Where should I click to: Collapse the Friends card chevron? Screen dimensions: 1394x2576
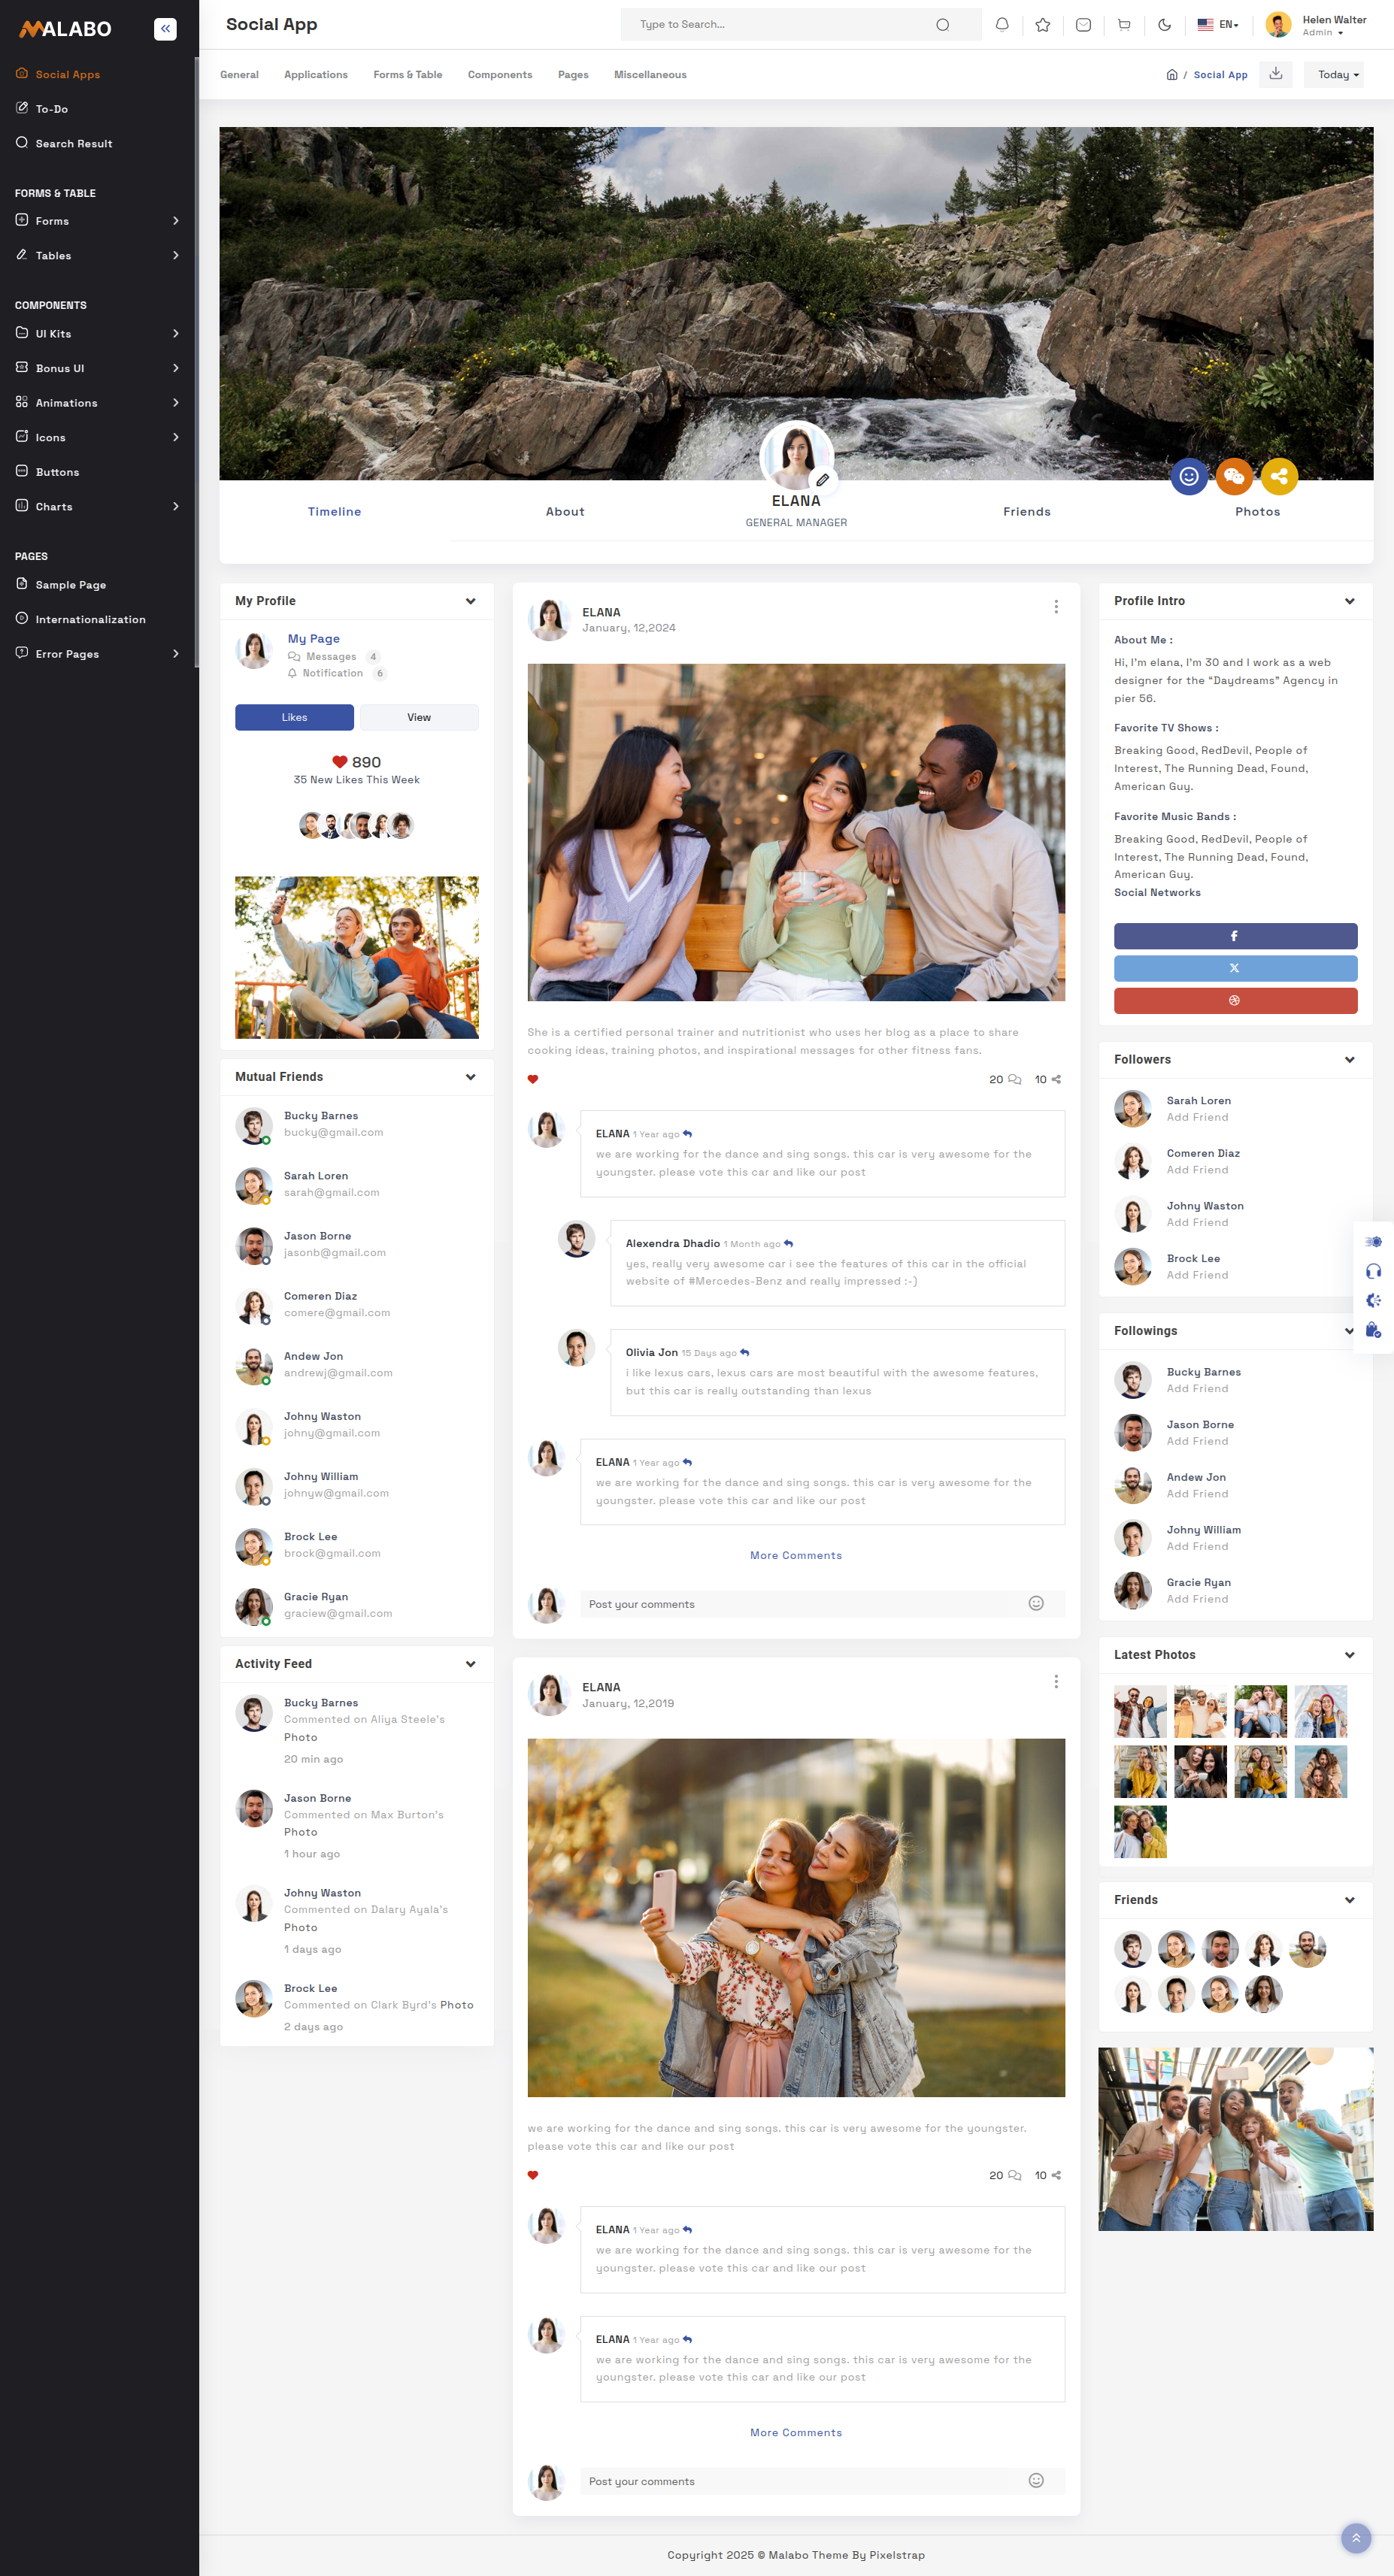pyautogui.click(x=1349, y=1900)
